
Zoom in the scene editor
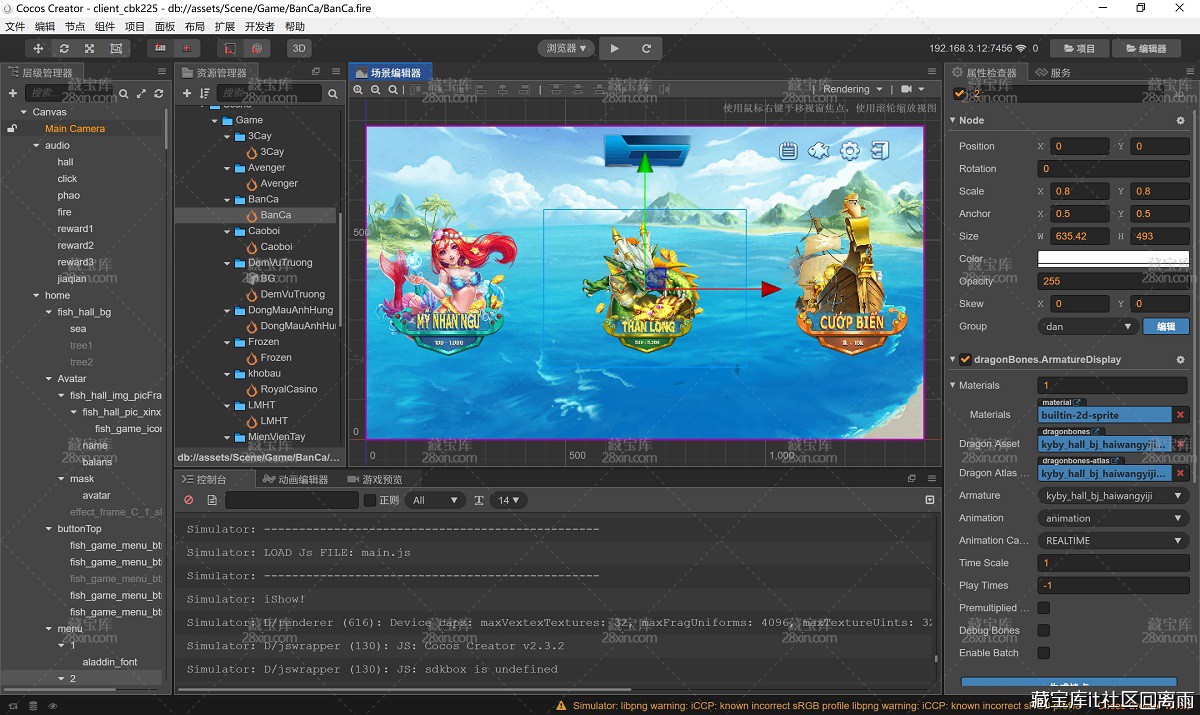358,90
